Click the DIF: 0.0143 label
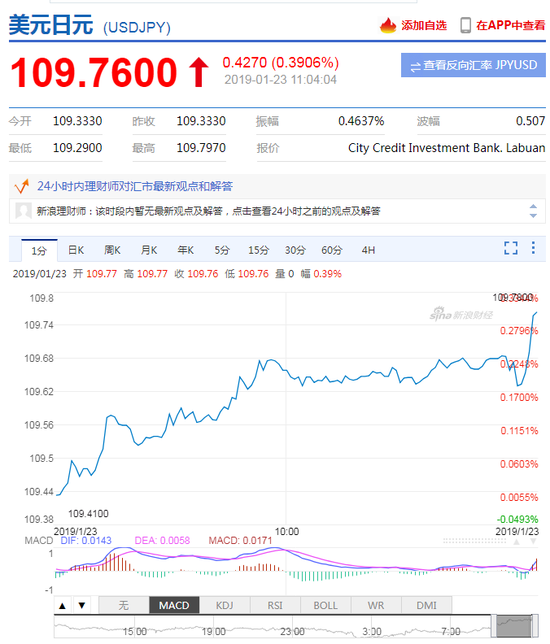Image resolution: width=550 pixels, height=644 pixels. (86, 540)
